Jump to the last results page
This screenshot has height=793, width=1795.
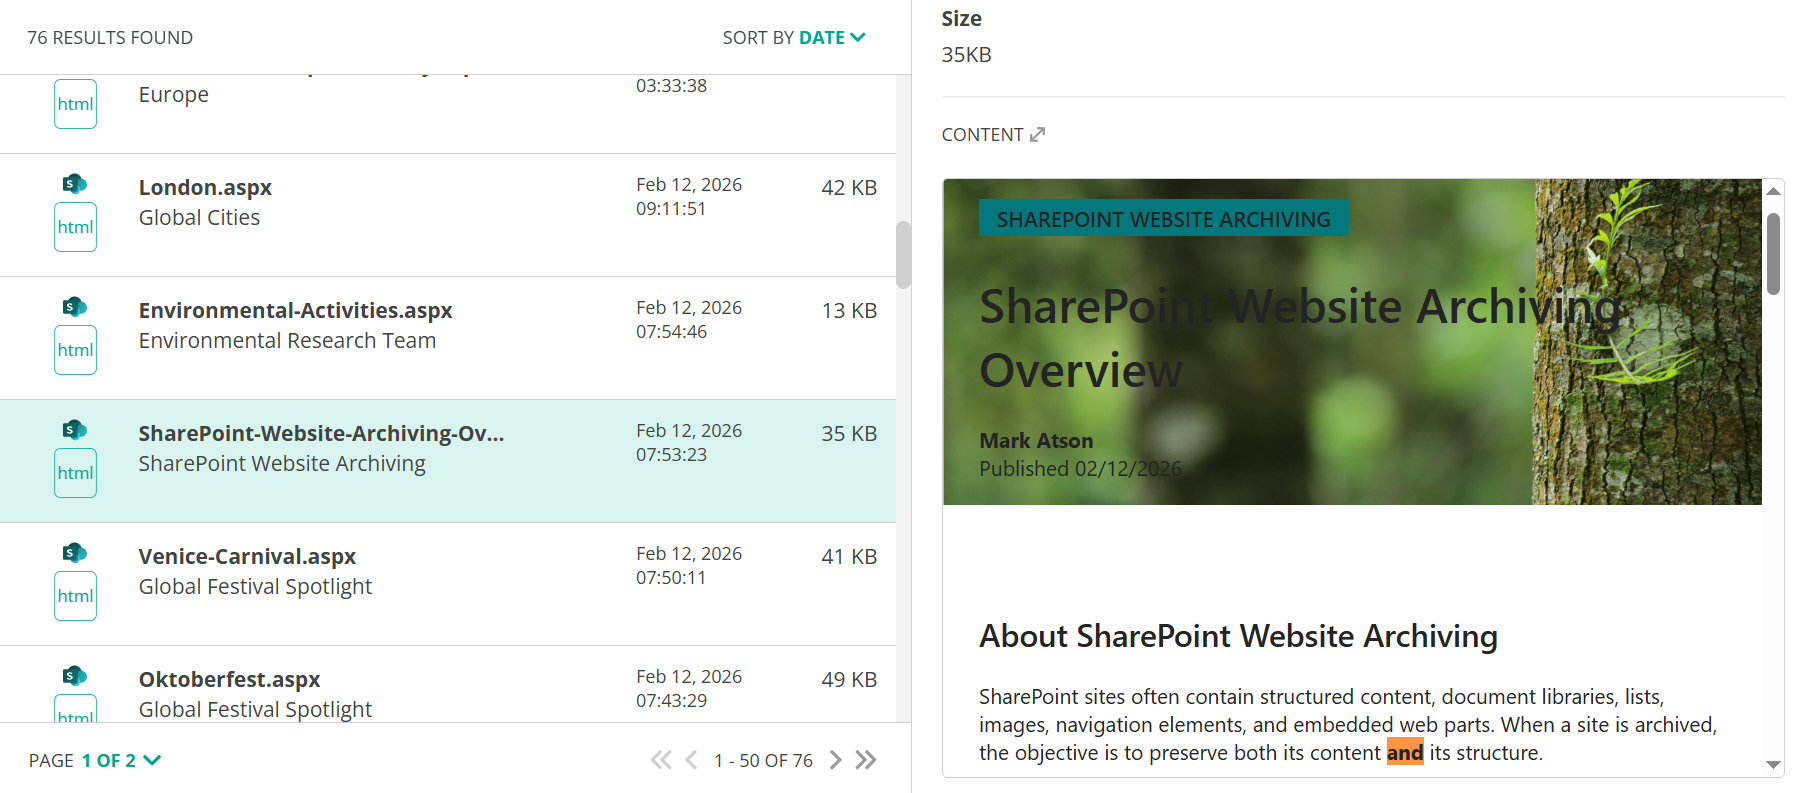[x=866, y=760]
